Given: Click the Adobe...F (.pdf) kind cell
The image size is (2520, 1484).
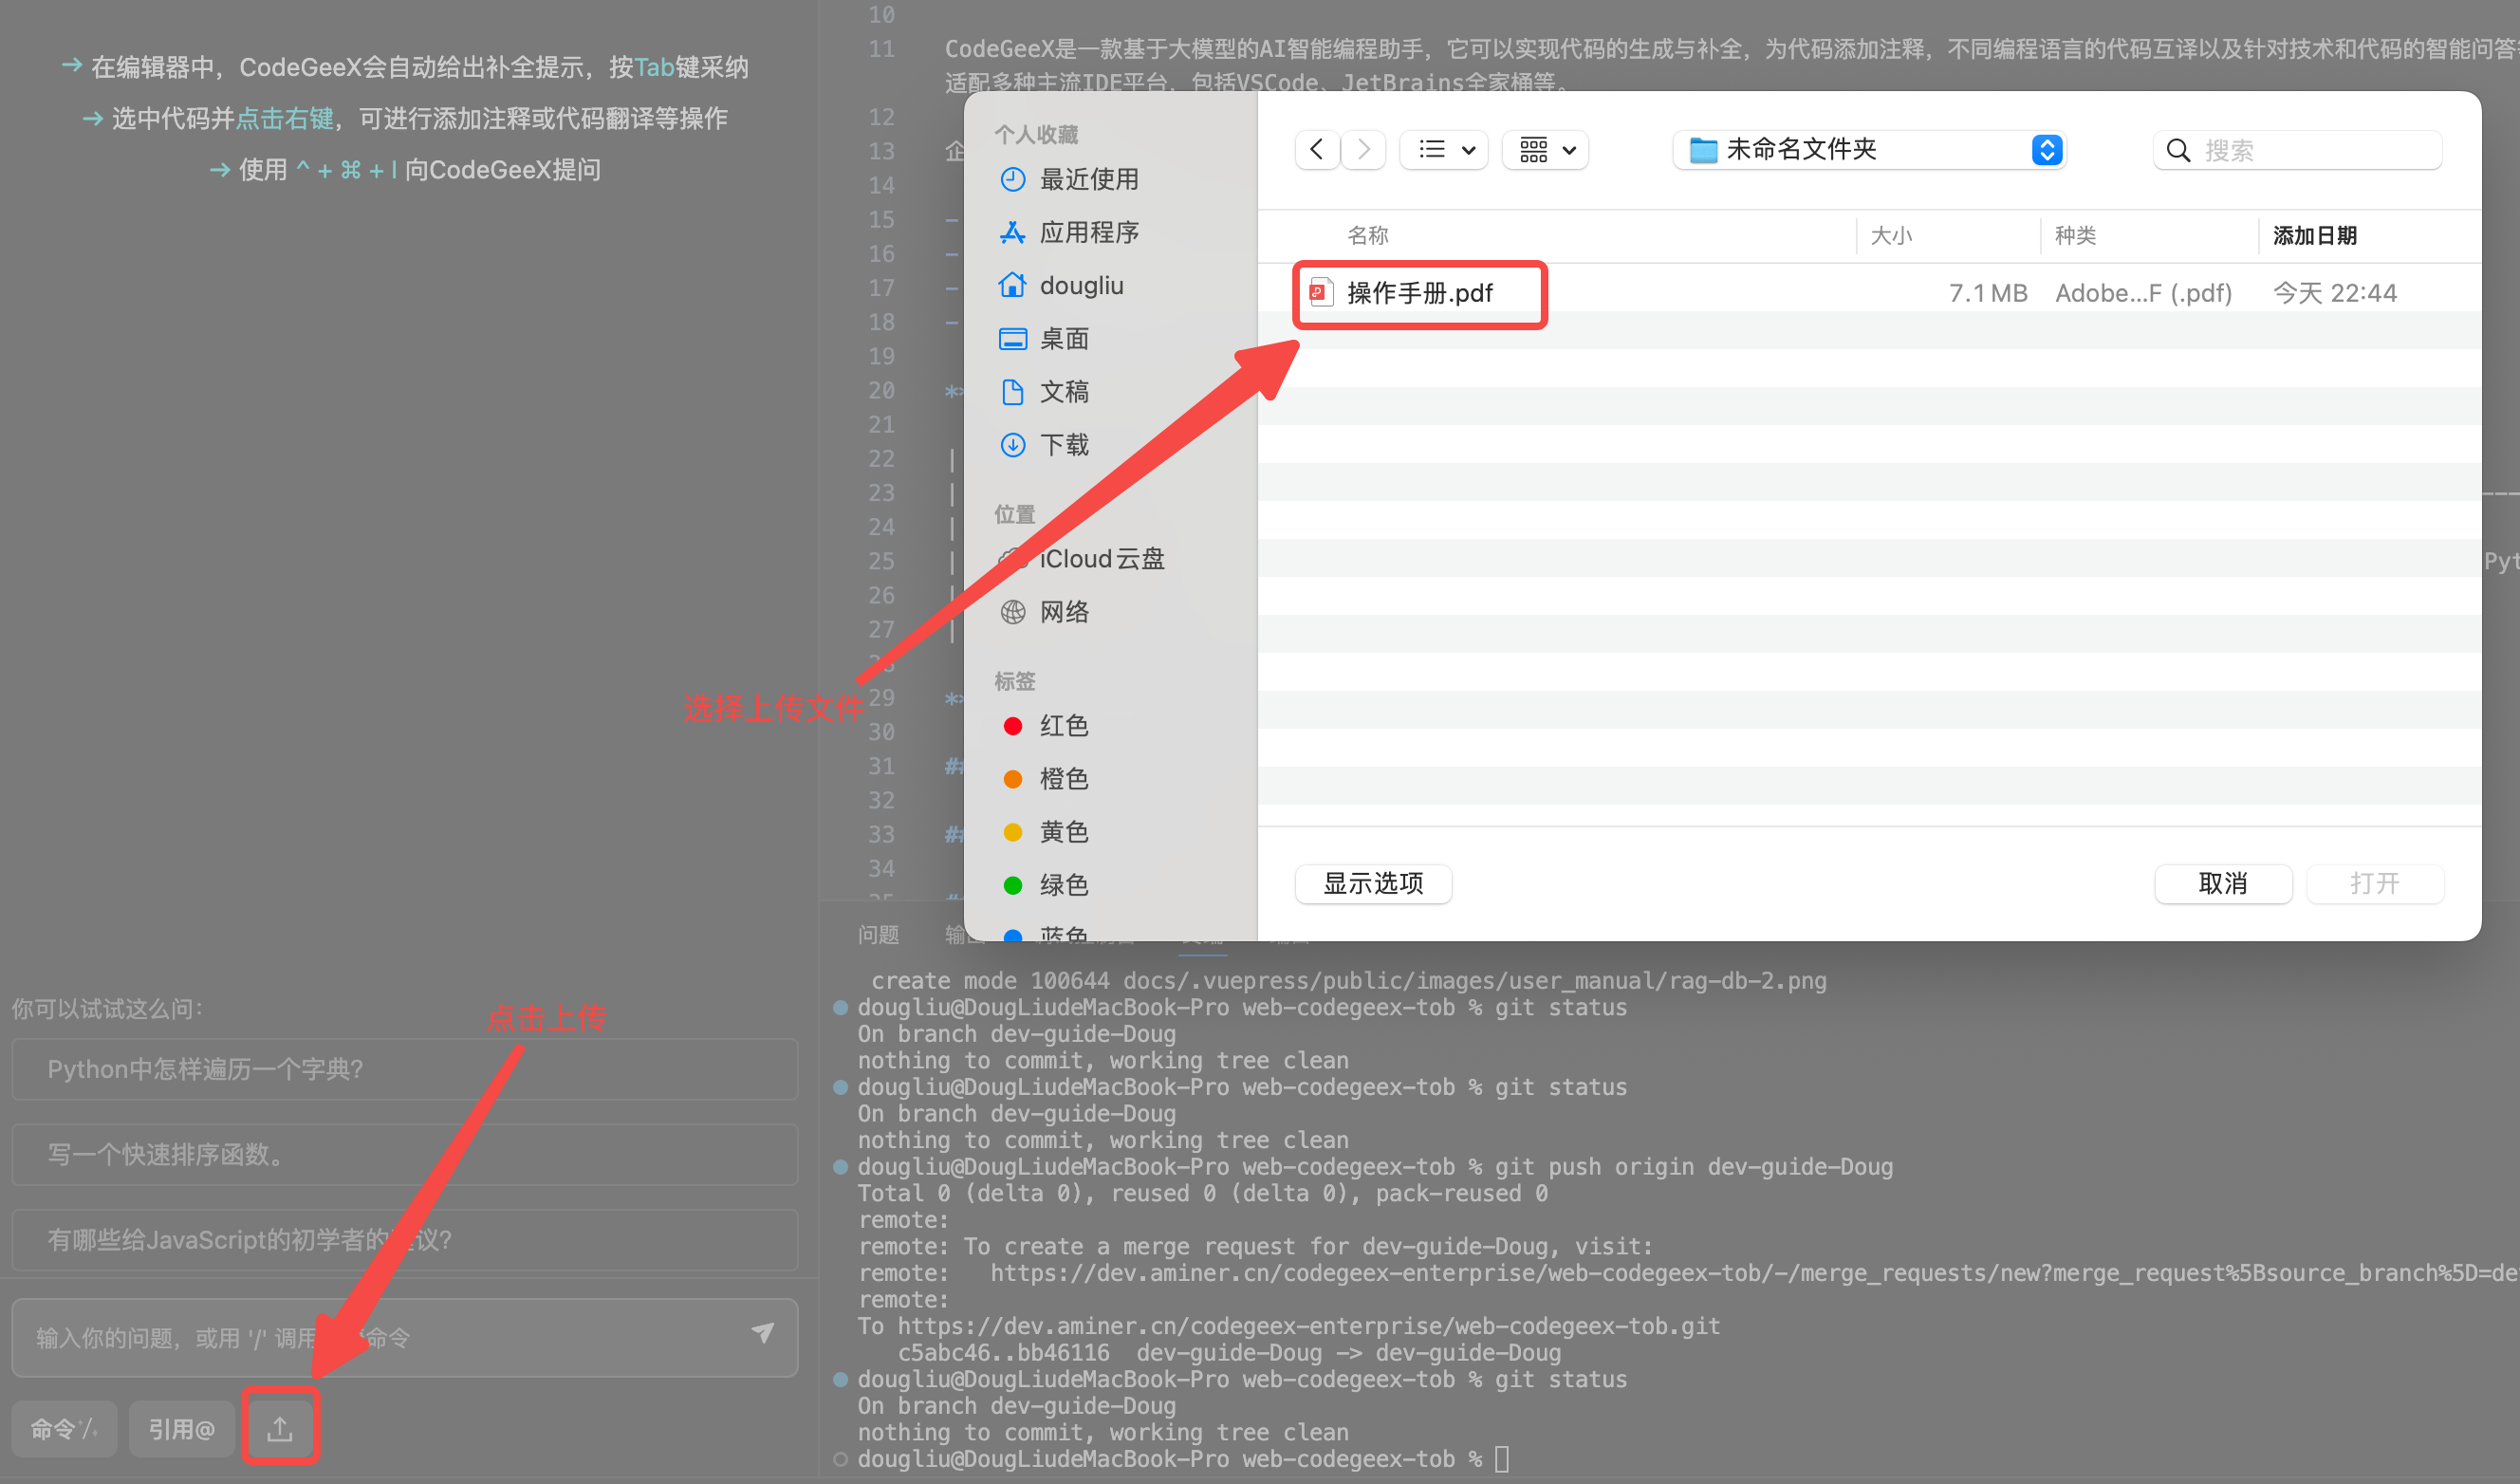Looking at the screenshot, I should tap(2143, 292).
